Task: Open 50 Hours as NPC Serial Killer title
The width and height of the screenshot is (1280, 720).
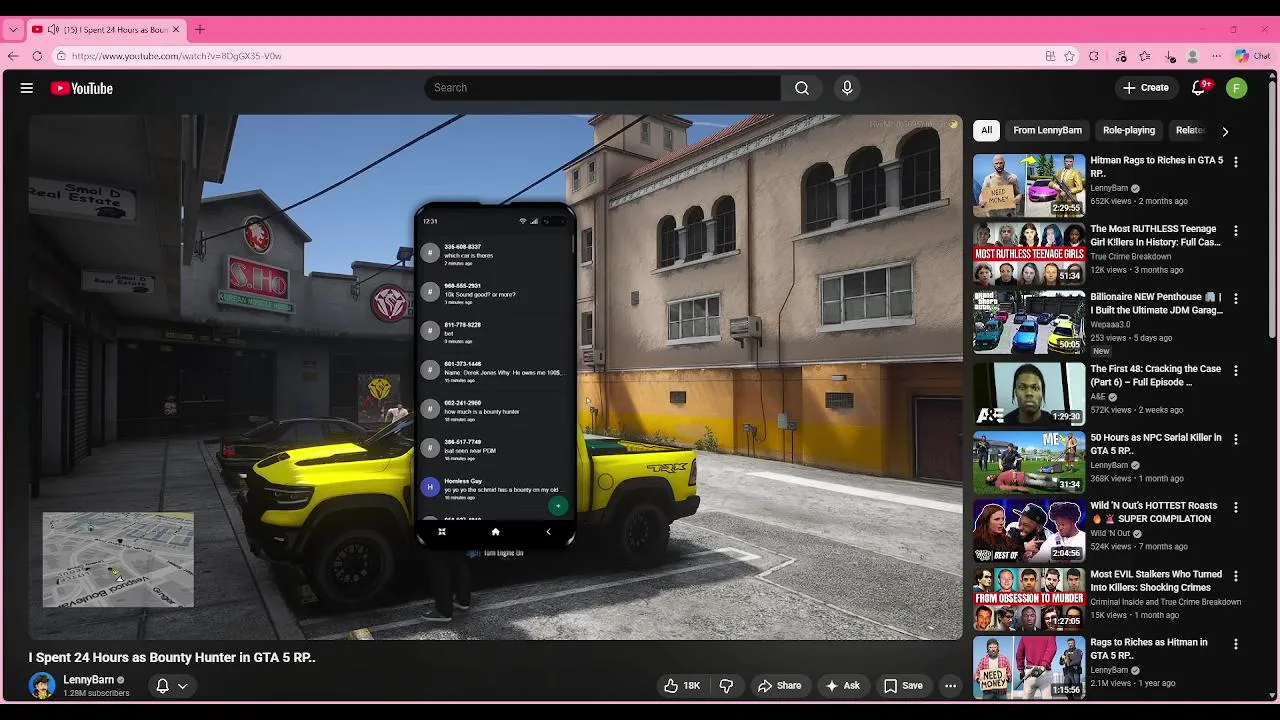Action: tap(1156, 444)
